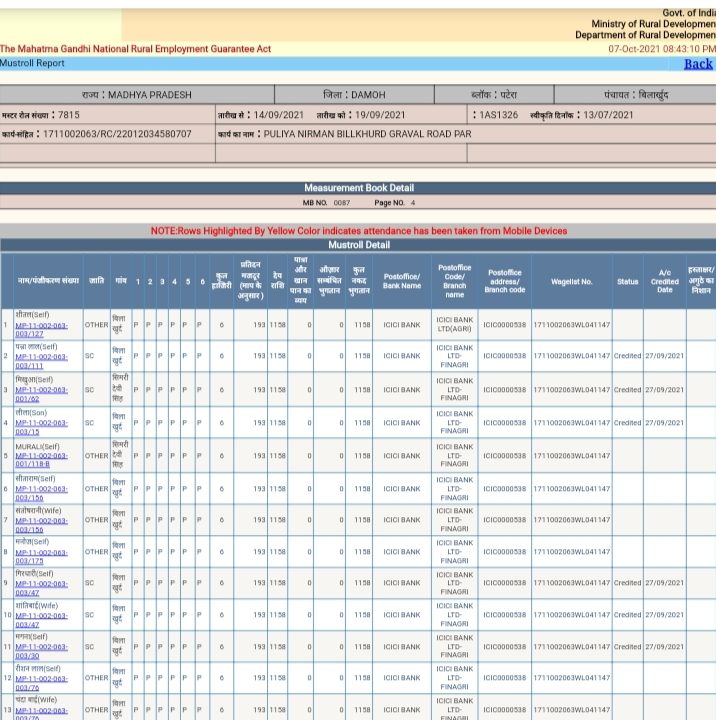
Task: Select work code 1711002063/RC/22012034580707
Action: 117,134
